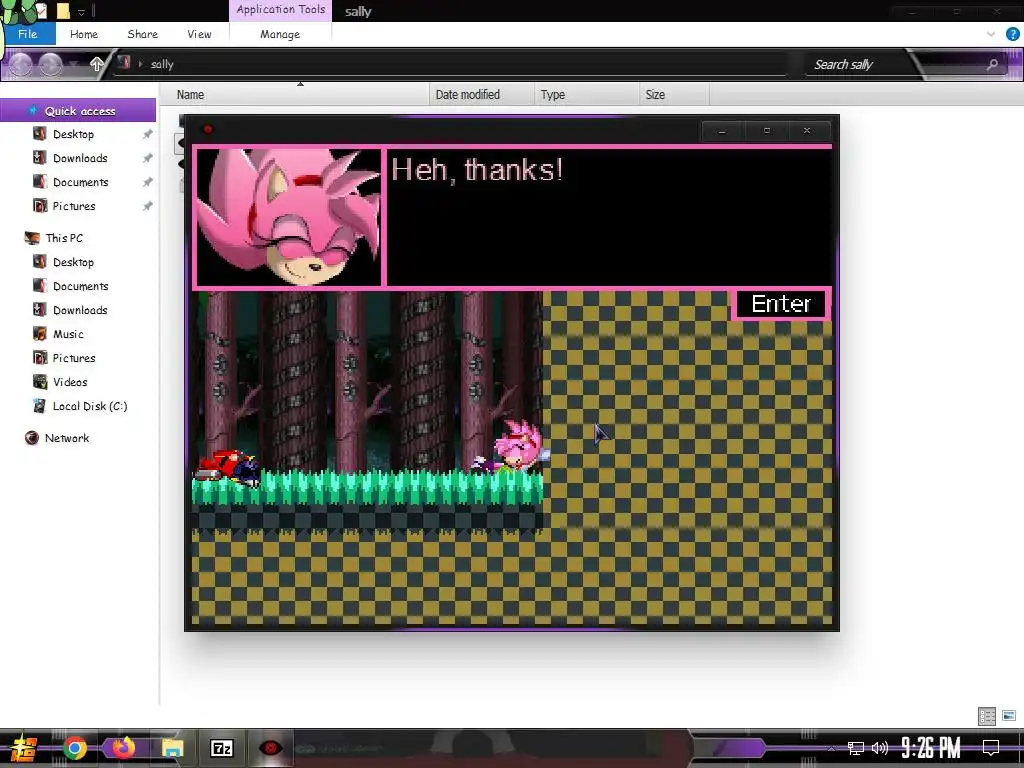Switch to the View ribbon tab
Screen dimensions: 1024x768
point(199,34)
